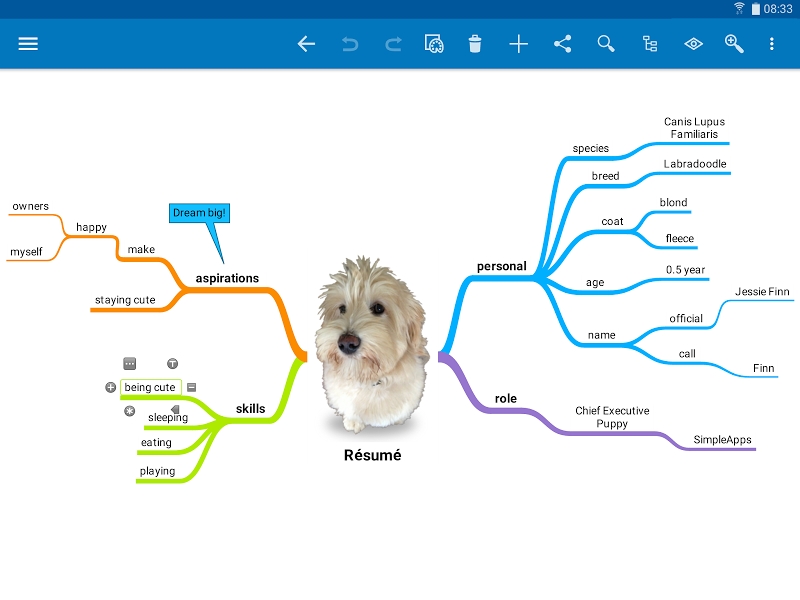
Task: Go back using the toolbar back arrow
Action: click(305, 44)
